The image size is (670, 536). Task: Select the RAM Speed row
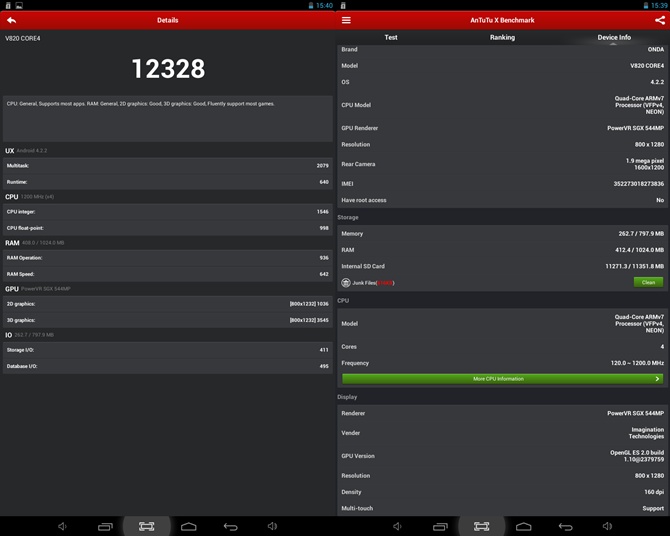pos(168,274)
